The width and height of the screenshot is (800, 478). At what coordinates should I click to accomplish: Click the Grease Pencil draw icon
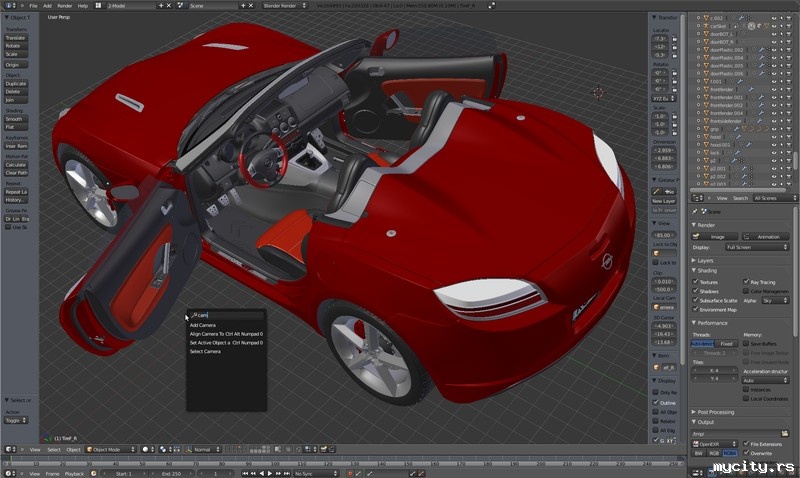[x=657, y=191]
